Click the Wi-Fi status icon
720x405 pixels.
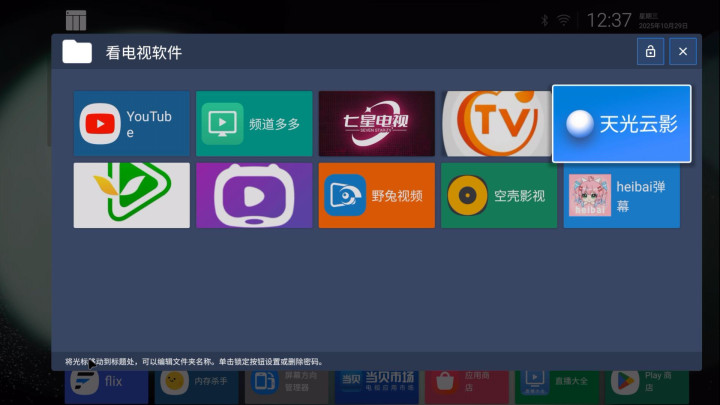pyautogui.click(x=563, y=20)
